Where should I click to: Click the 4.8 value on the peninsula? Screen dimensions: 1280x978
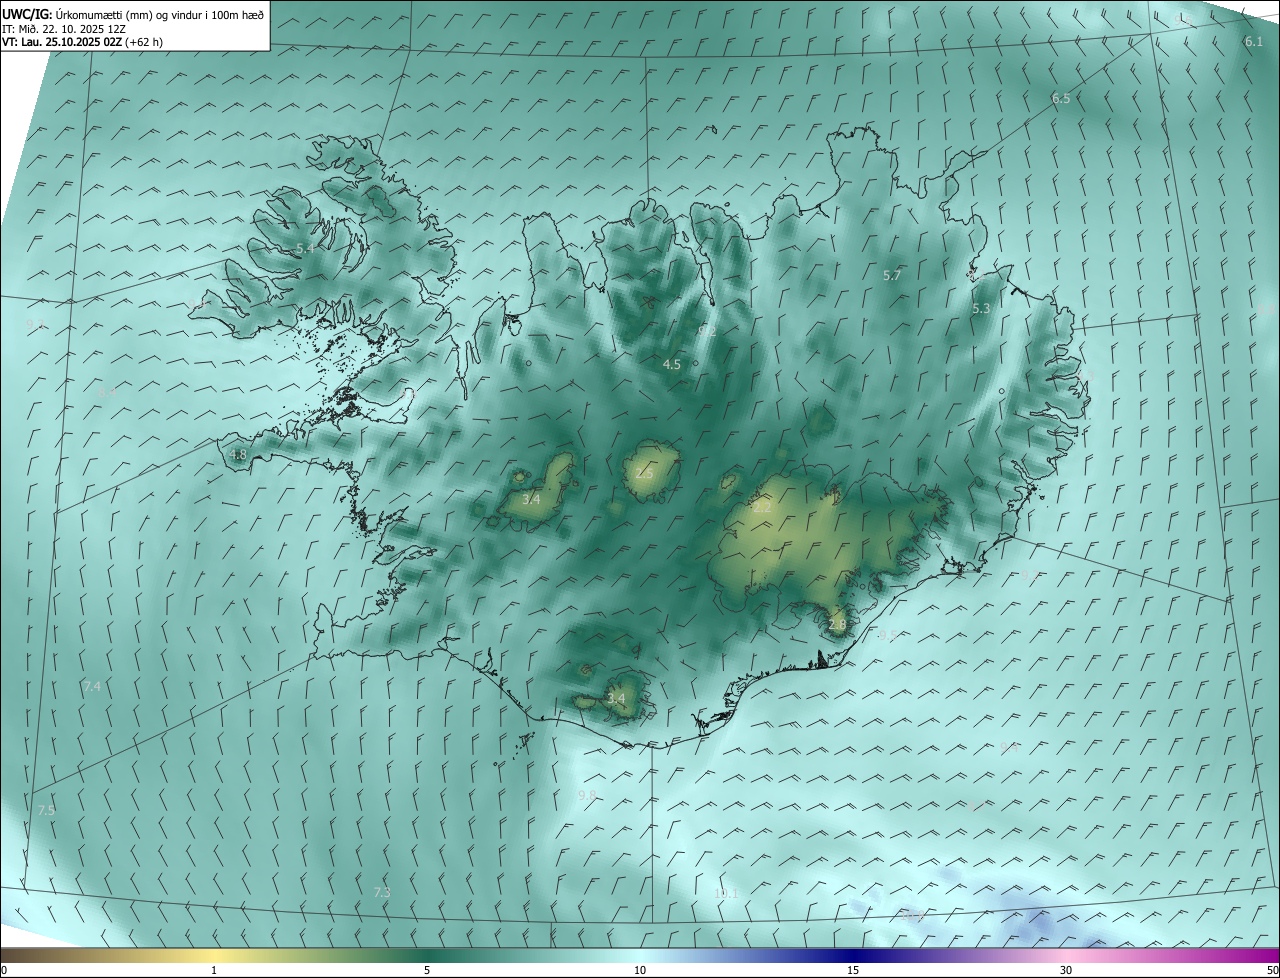(x=238, y=454)
